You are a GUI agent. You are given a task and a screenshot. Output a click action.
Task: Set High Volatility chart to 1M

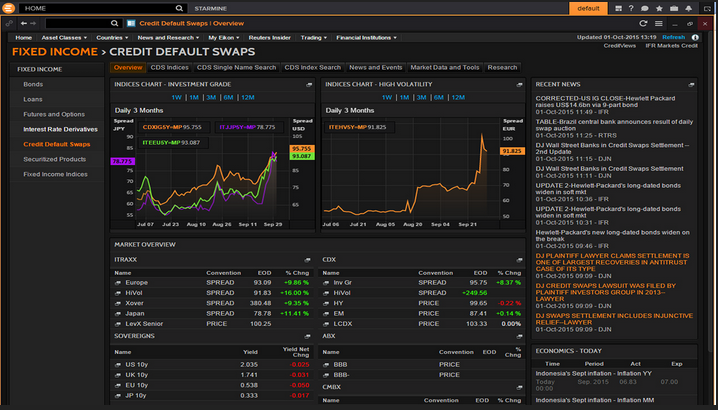(x=404, y=98)
